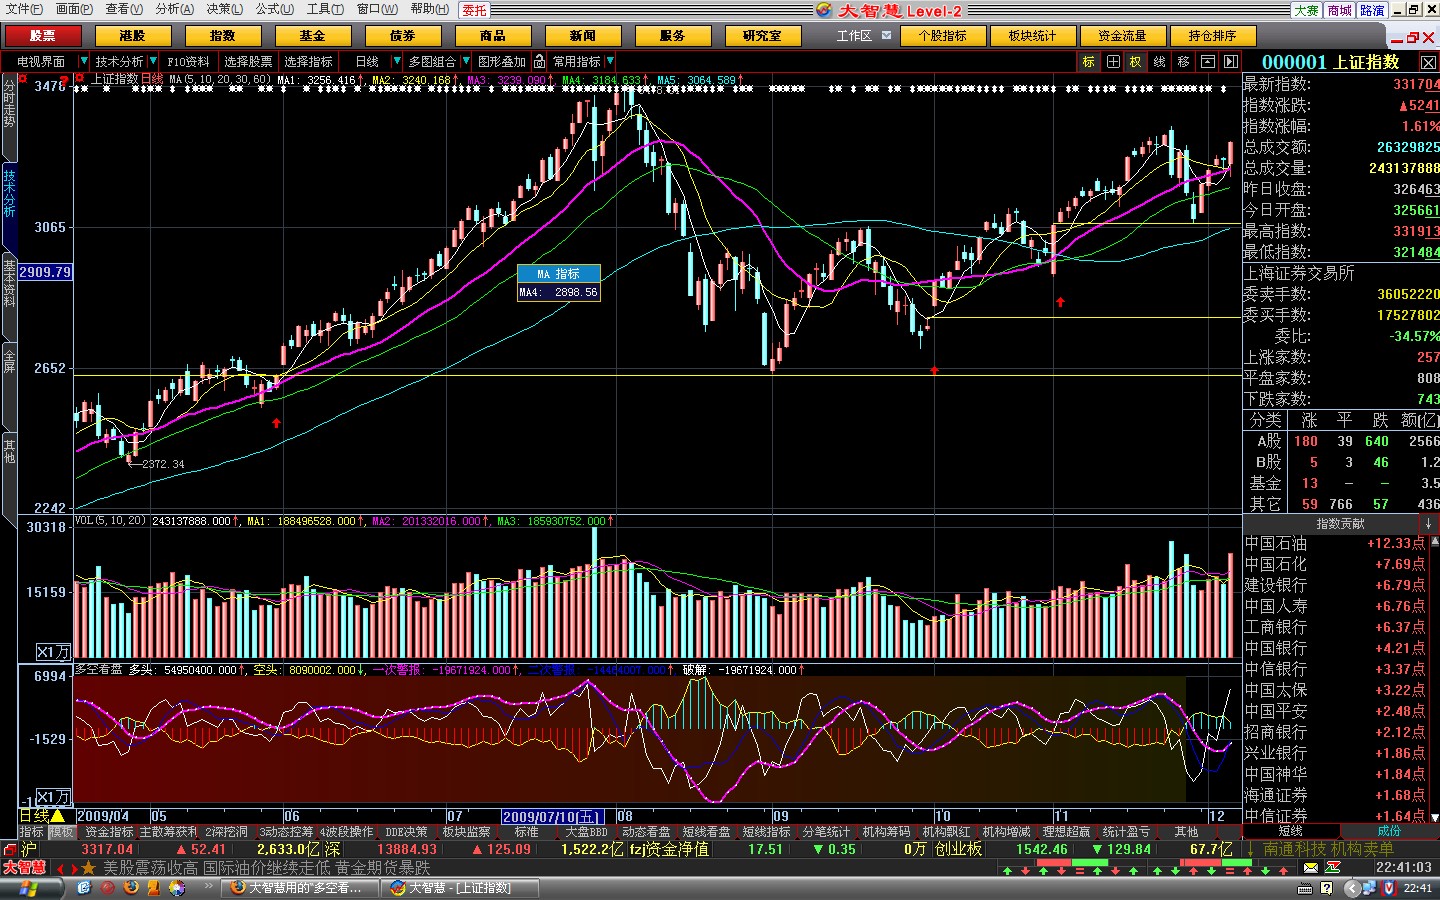This screenshot has height=900, width=1440.
Task: Click the 中国石油 row in index contribution list
Action: (1334, 543)
